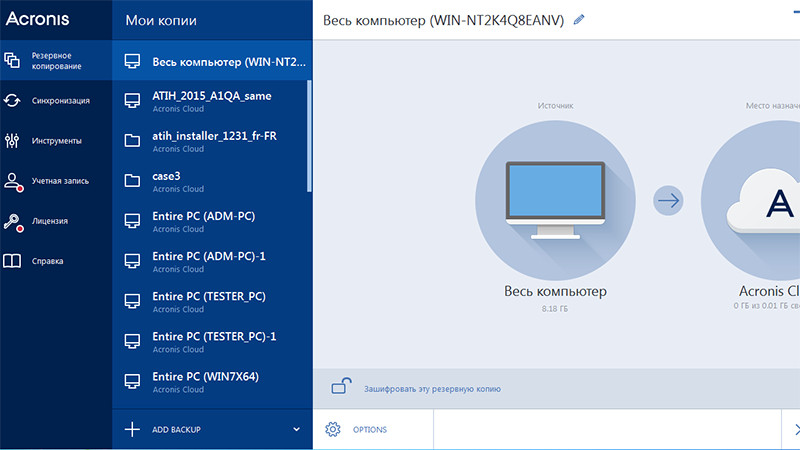This screenshot has height=450, width=800.
Task: Select atih_installer_1231_fr-FR backup entry
Action: point(209,141)
